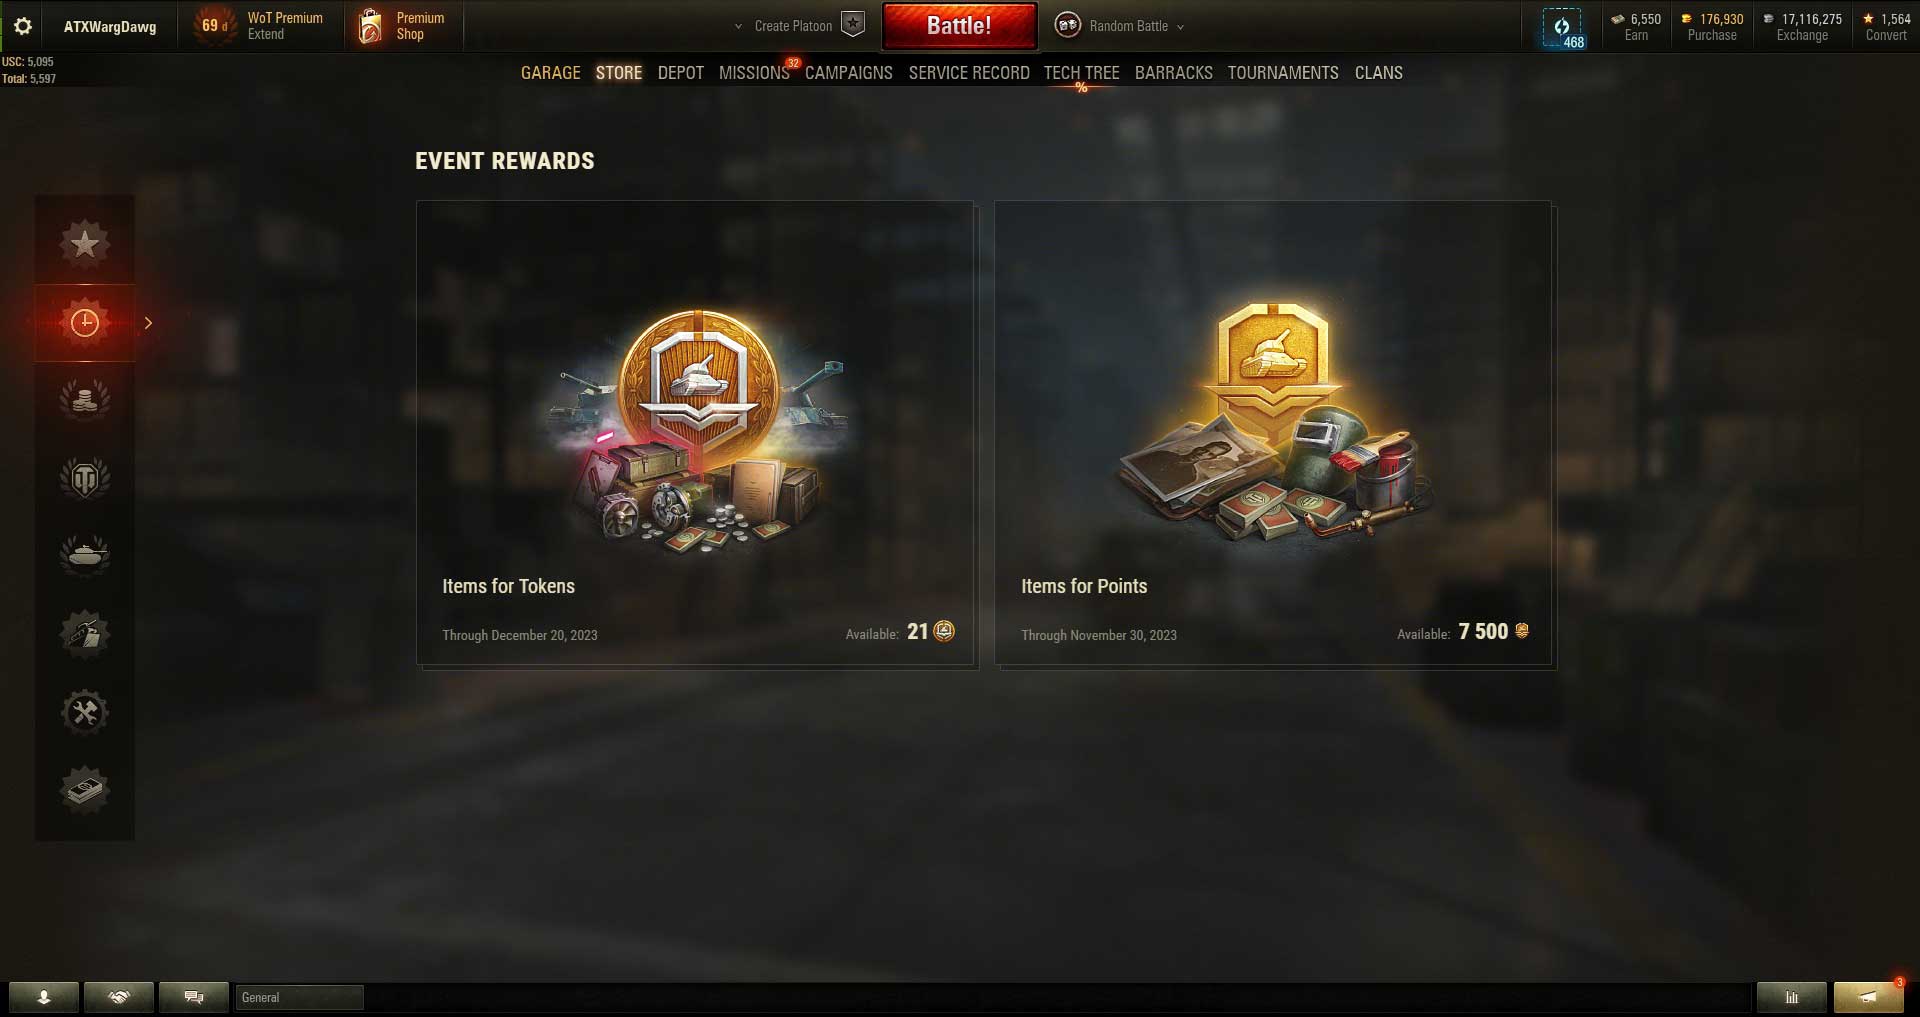Expand the sidebar chevron next to clock
Image resolution: width=1920 pixels, height=1017 pixels.
pos(148,323)
